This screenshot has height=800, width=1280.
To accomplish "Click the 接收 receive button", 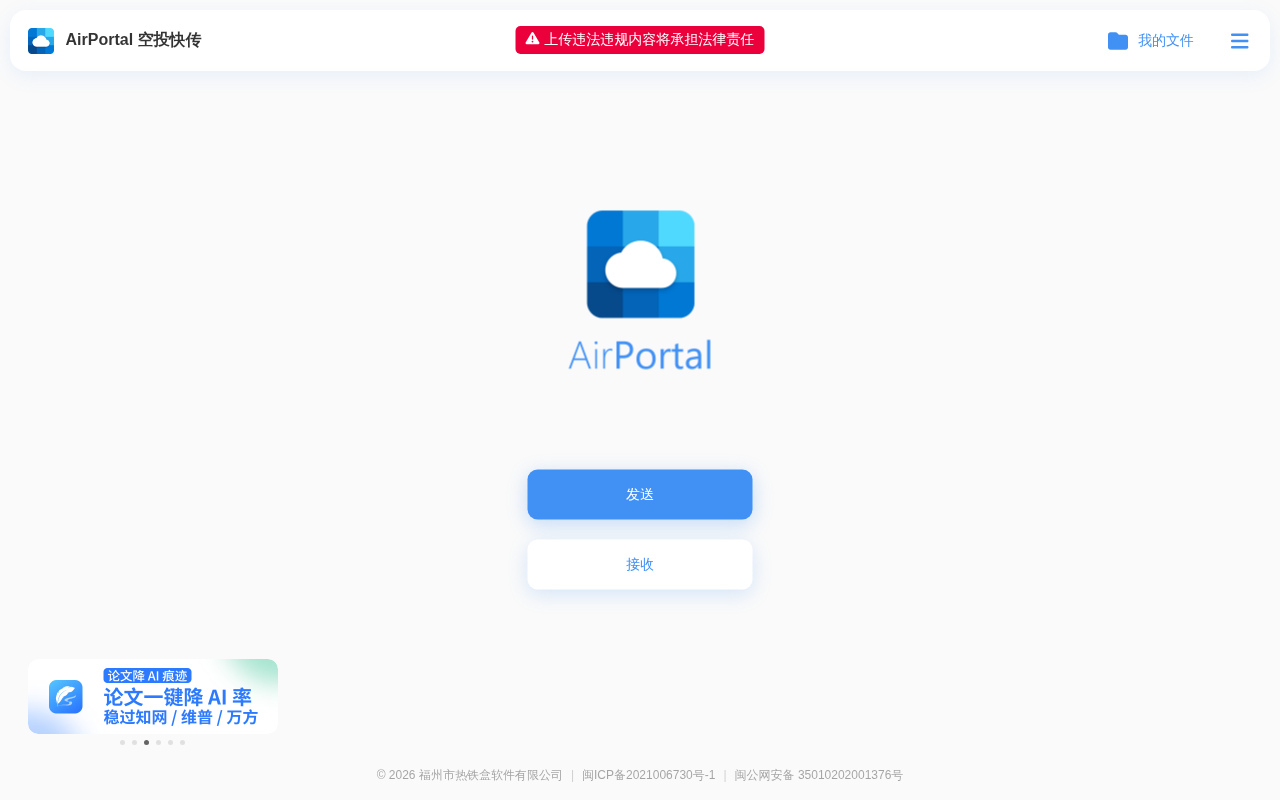I will pos(640,564).
